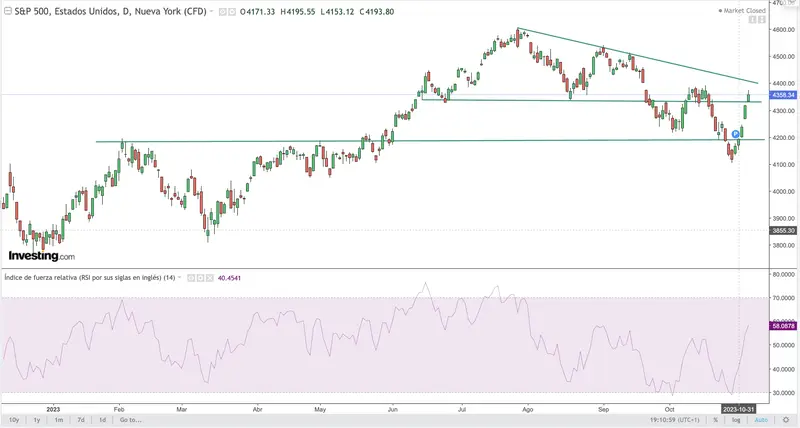Click the 58.0878 RSI value label
800x428 pixels.
click(783, 325)
